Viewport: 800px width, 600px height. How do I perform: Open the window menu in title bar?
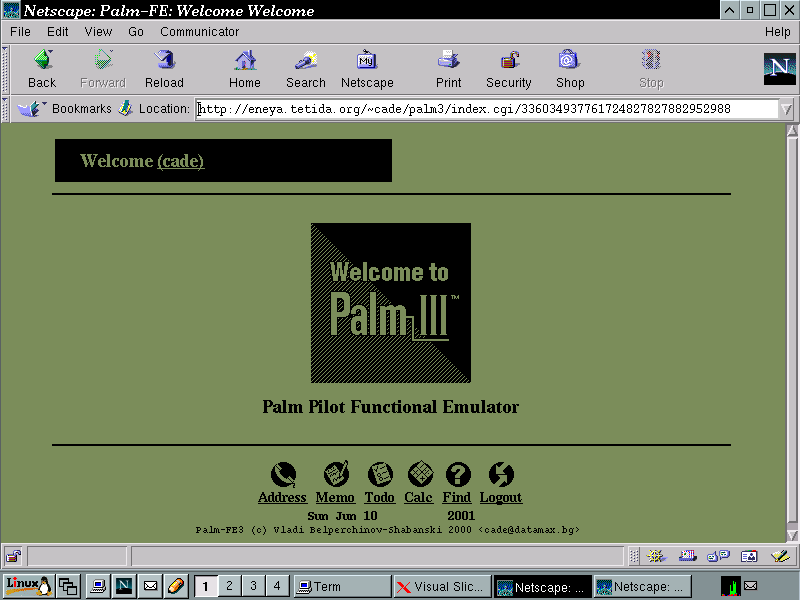[x=11, y=10]
